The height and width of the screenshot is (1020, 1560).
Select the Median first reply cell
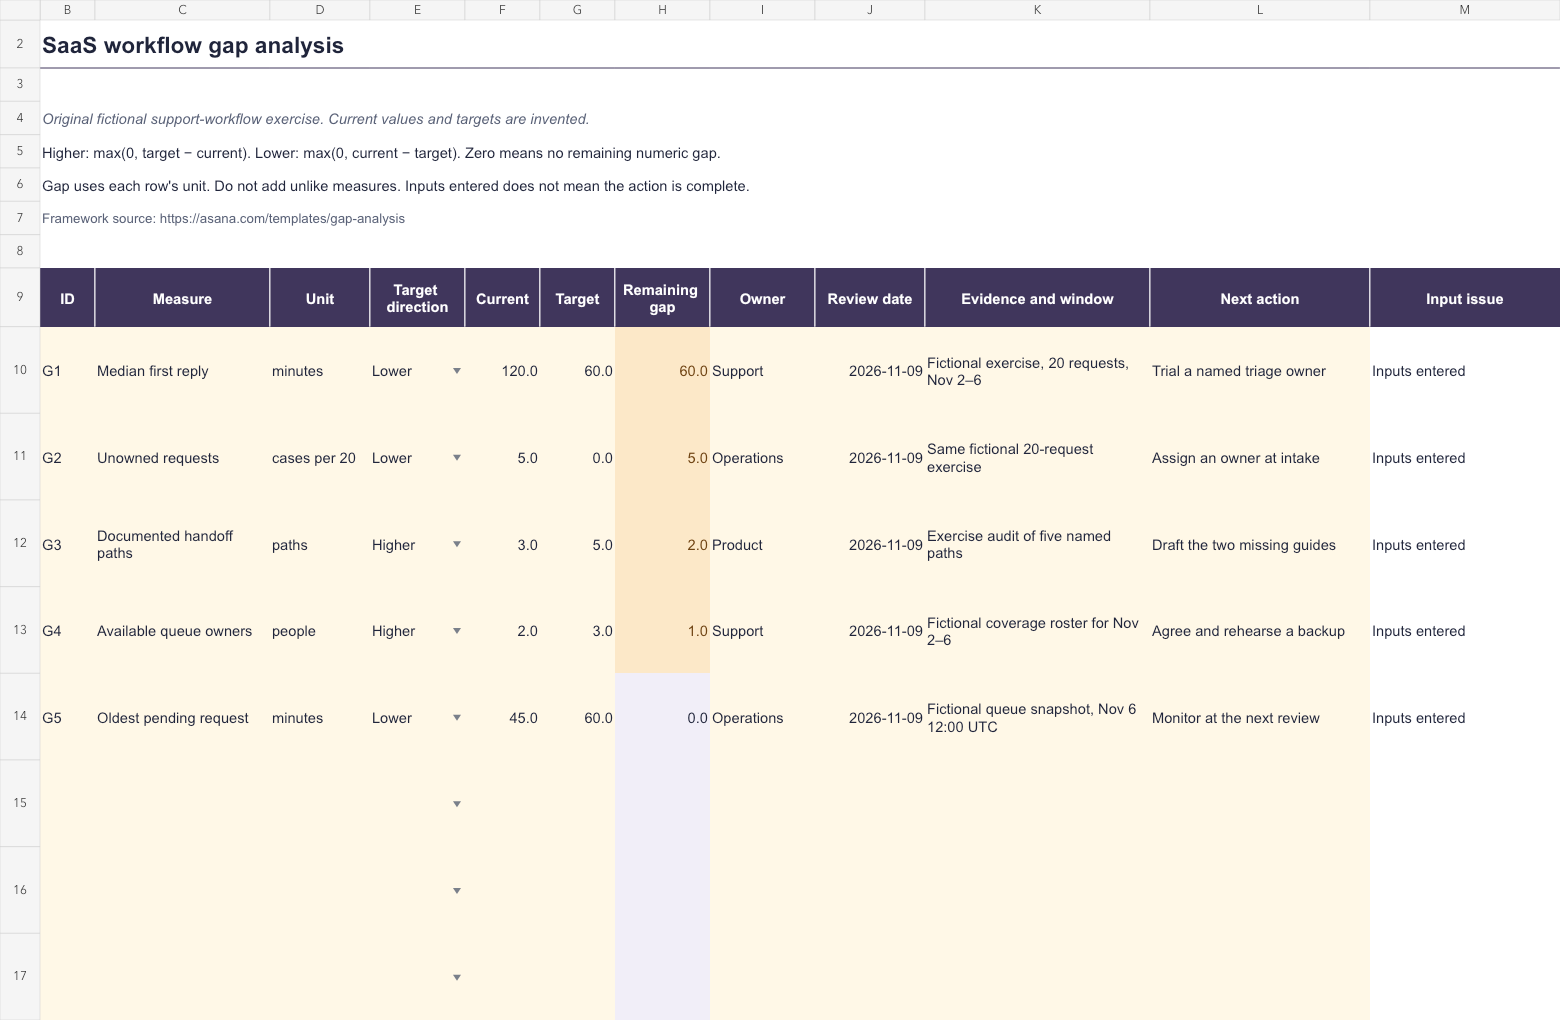[x=182, y=371]
